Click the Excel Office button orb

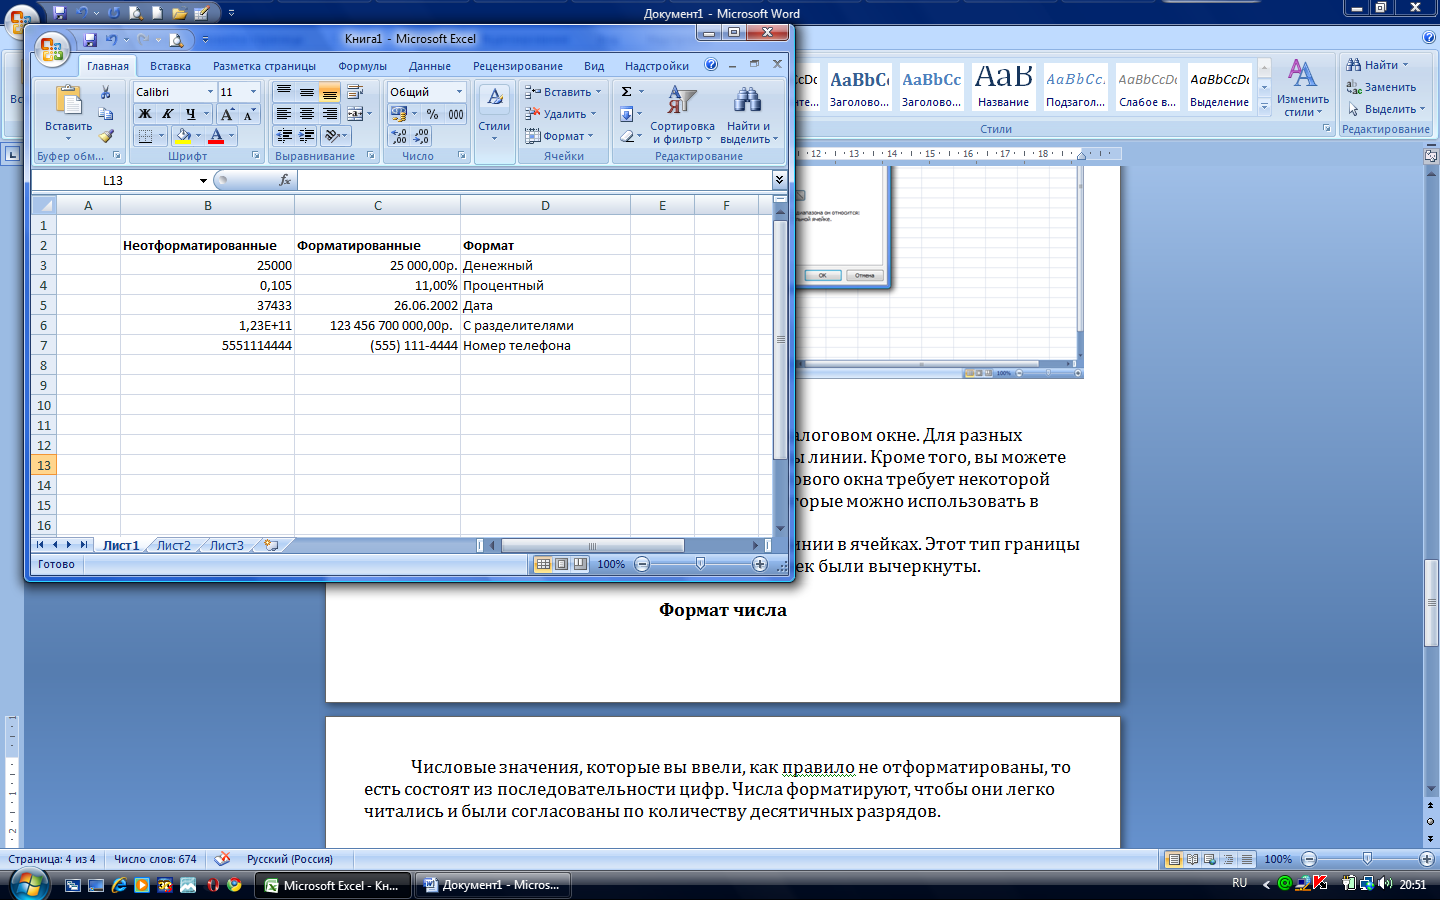[x=51, y=50]
